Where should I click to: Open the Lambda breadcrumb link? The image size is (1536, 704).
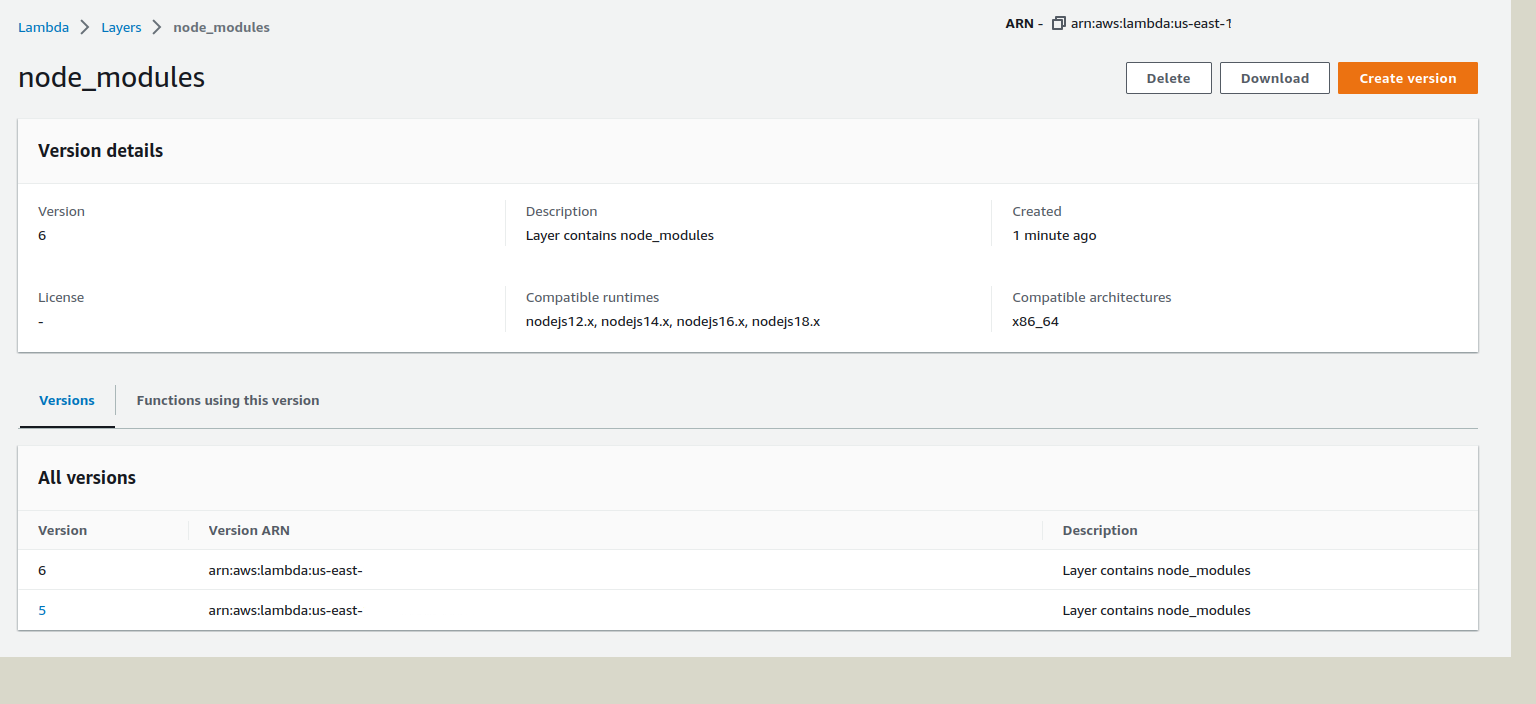(43, 27)
